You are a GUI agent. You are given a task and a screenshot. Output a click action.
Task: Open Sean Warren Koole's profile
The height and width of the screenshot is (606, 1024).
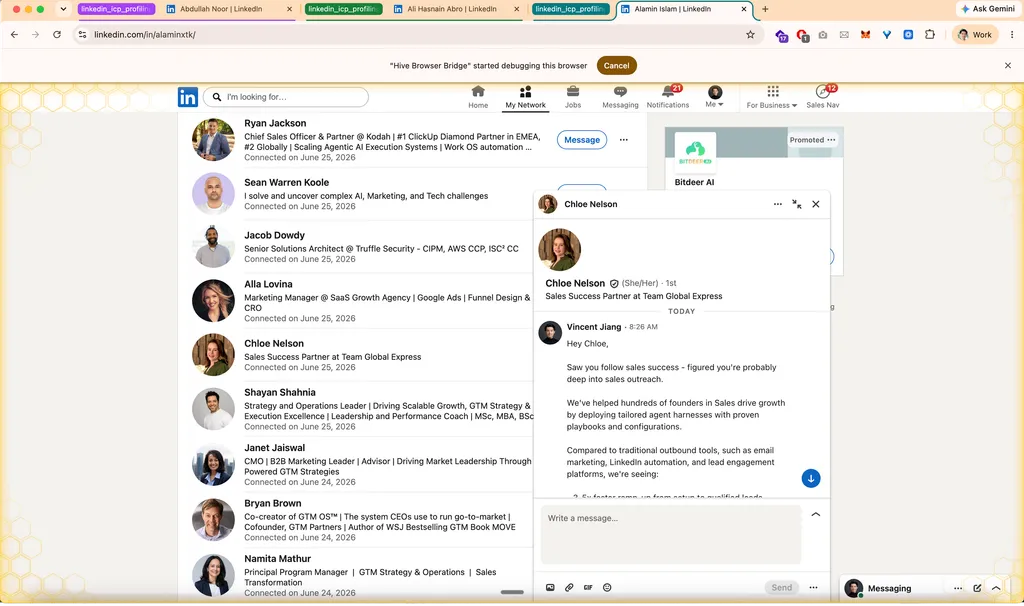pyautogui.click(x=286, y=183)
